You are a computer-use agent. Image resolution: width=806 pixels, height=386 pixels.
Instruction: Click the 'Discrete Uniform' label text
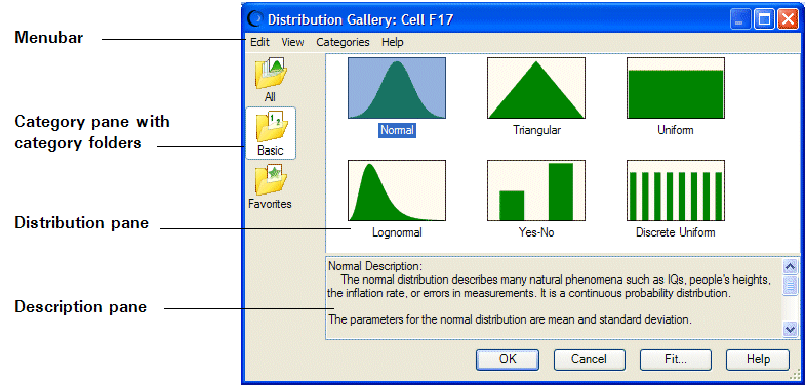tap(675, 232)
